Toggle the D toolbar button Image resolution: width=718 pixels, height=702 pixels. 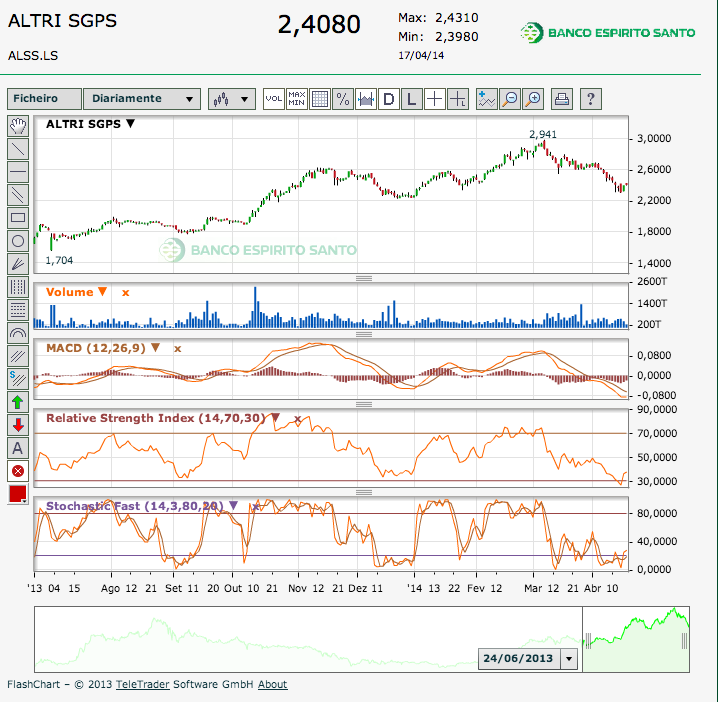click(389, 99)
